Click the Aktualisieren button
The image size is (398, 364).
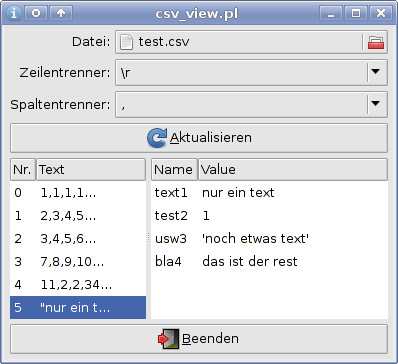click(199, 138)
